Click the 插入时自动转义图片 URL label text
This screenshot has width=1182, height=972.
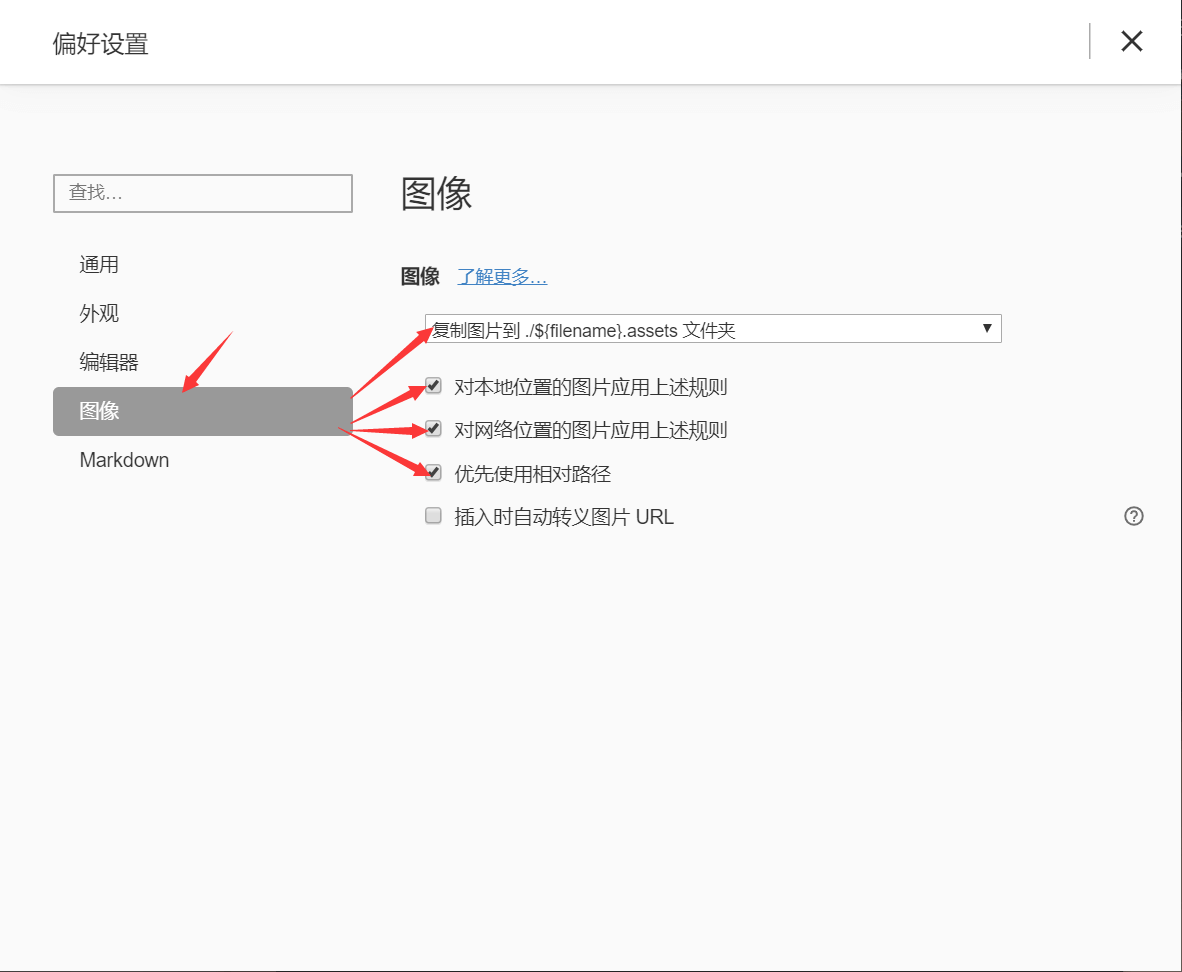coord(564,517)
